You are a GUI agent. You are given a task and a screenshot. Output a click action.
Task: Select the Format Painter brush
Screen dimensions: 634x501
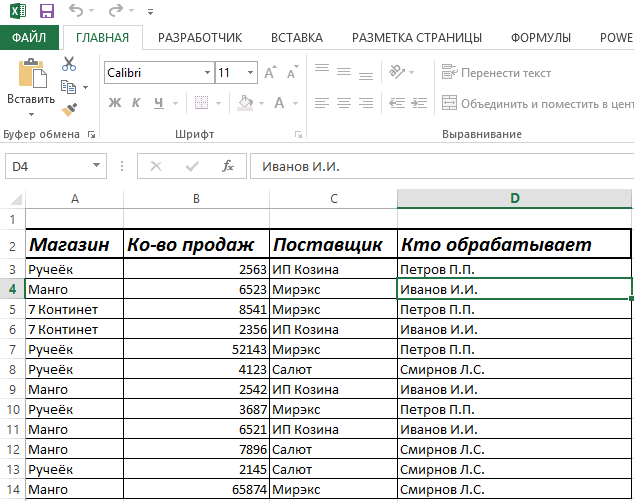pos(69,110)
